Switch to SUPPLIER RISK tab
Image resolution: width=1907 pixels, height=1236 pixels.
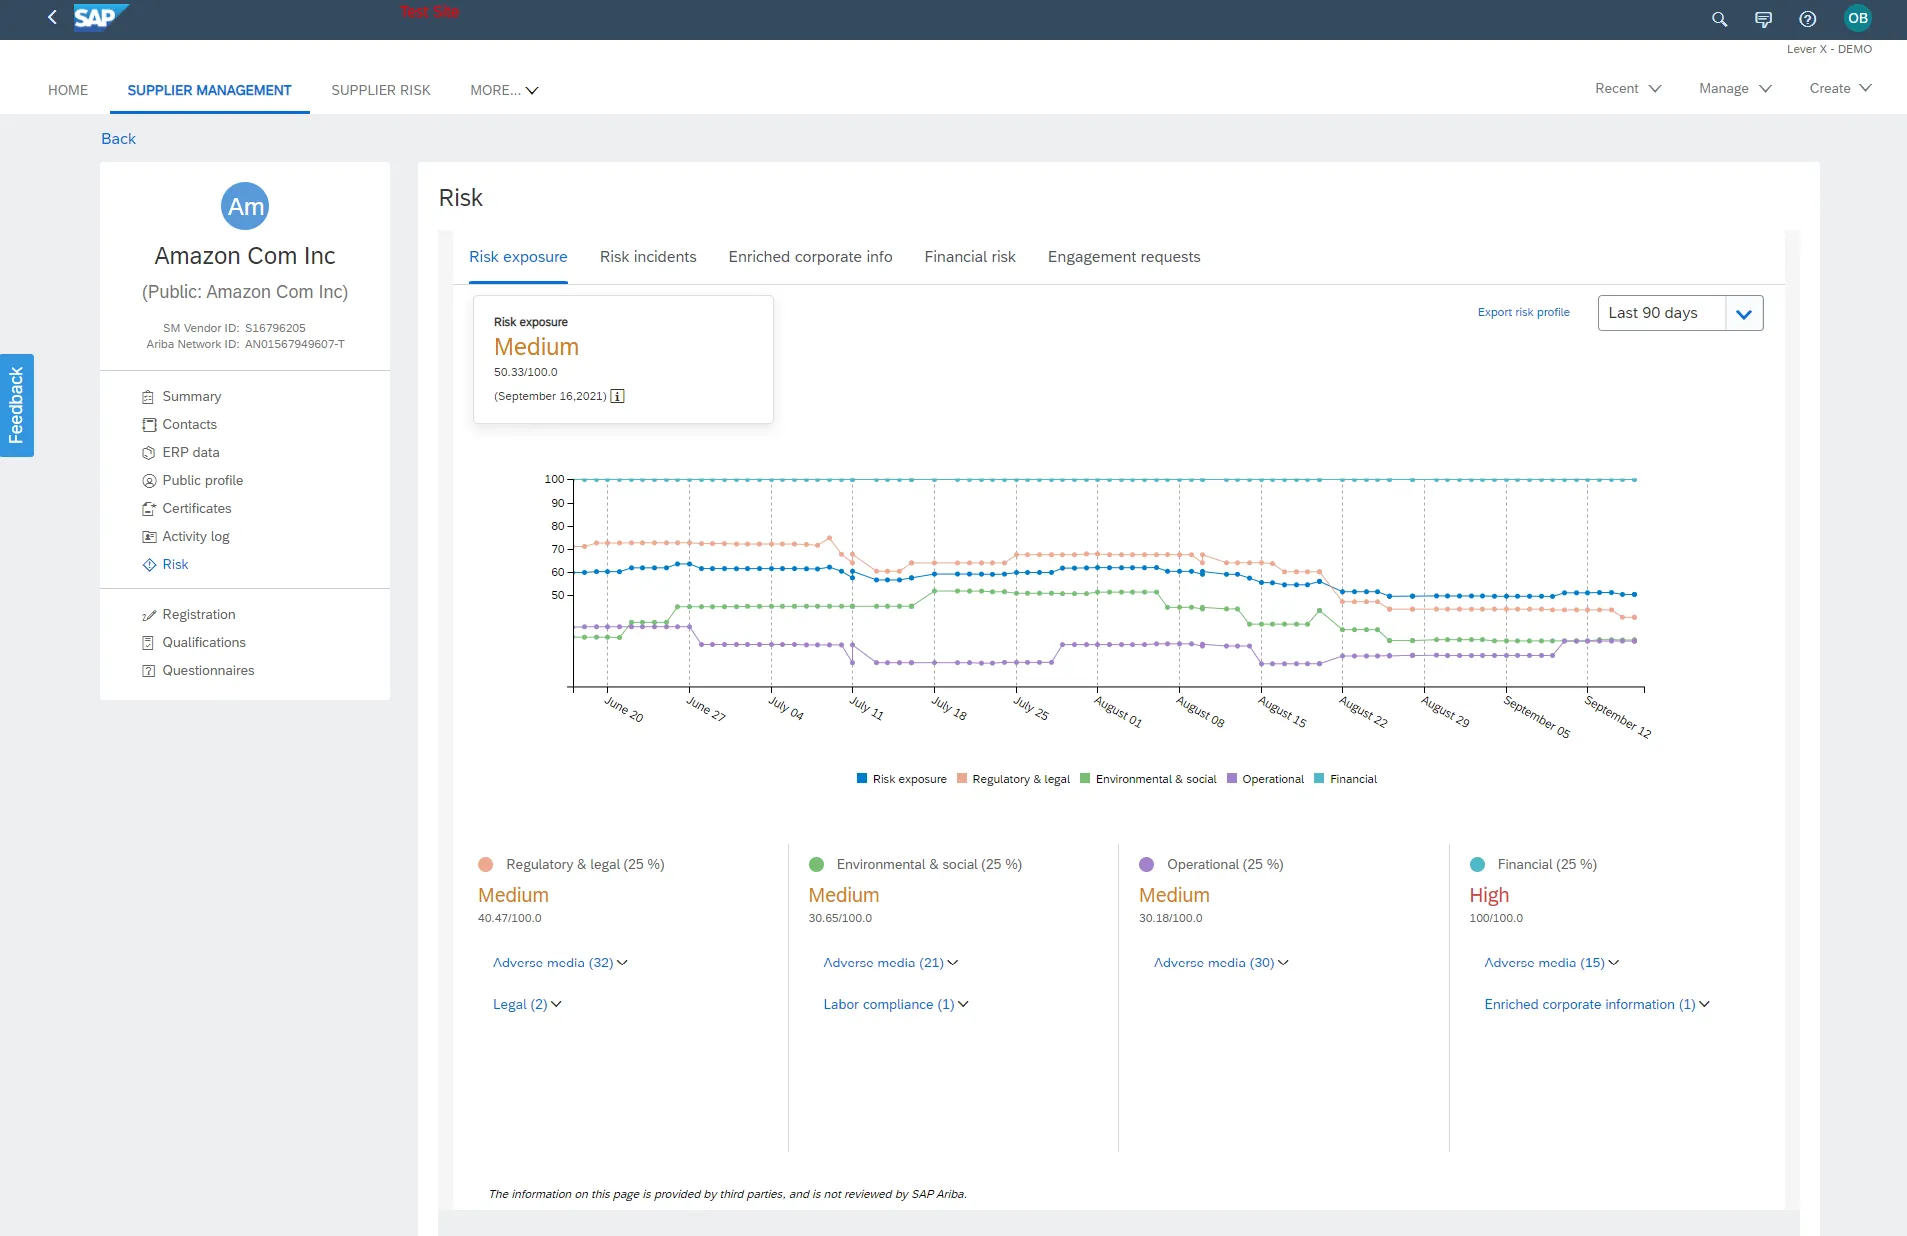[381, 90]
